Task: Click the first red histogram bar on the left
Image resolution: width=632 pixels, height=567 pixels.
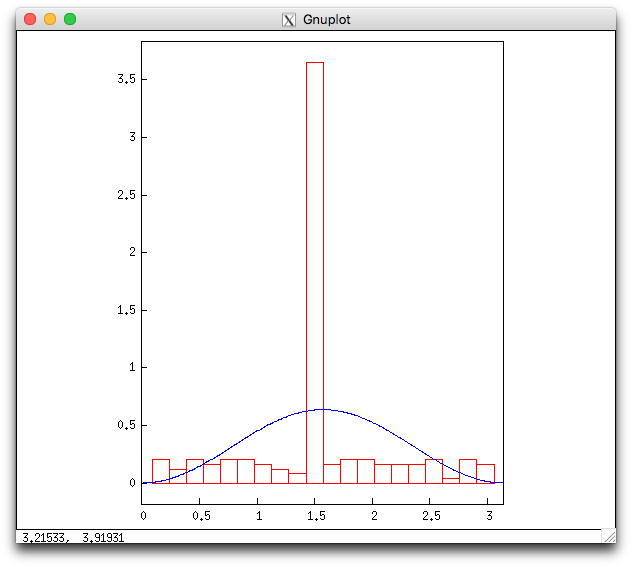Action: coord(161,471)
